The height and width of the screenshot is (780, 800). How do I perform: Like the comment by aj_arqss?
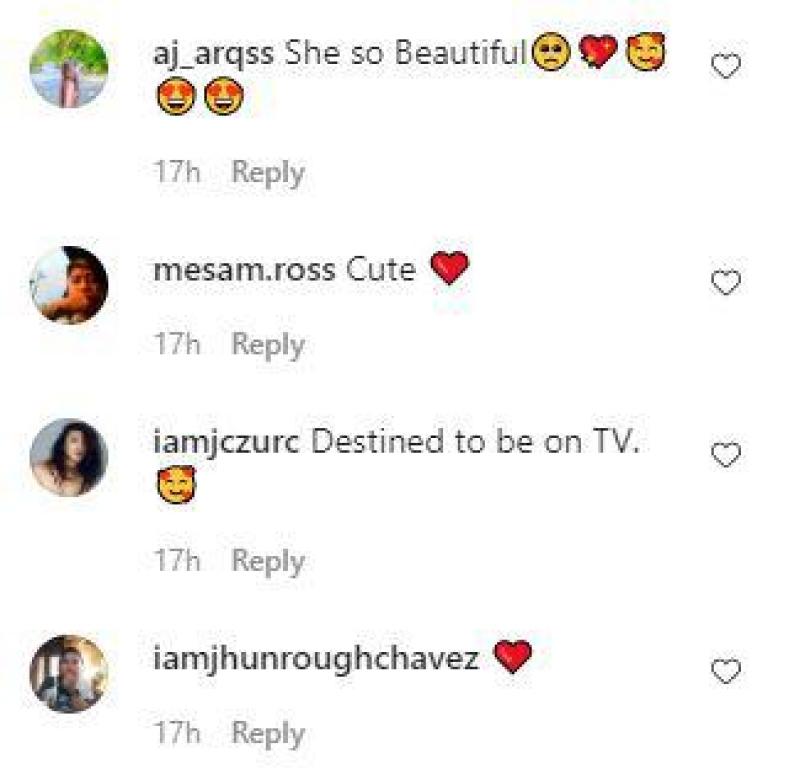tap(726, 66)
